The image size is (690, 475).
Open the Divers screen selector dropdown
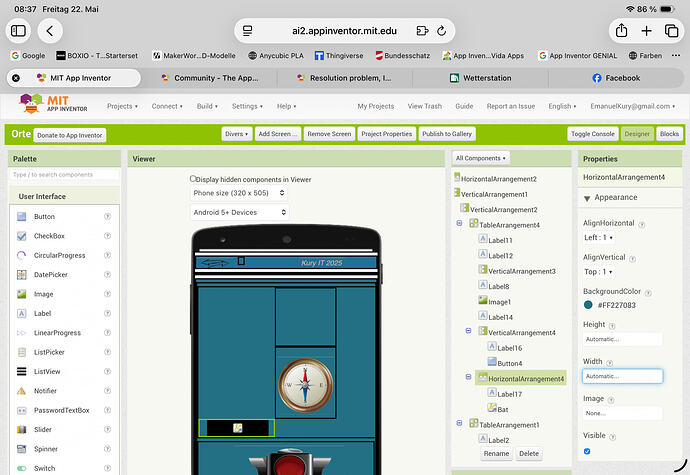(237, 134)
